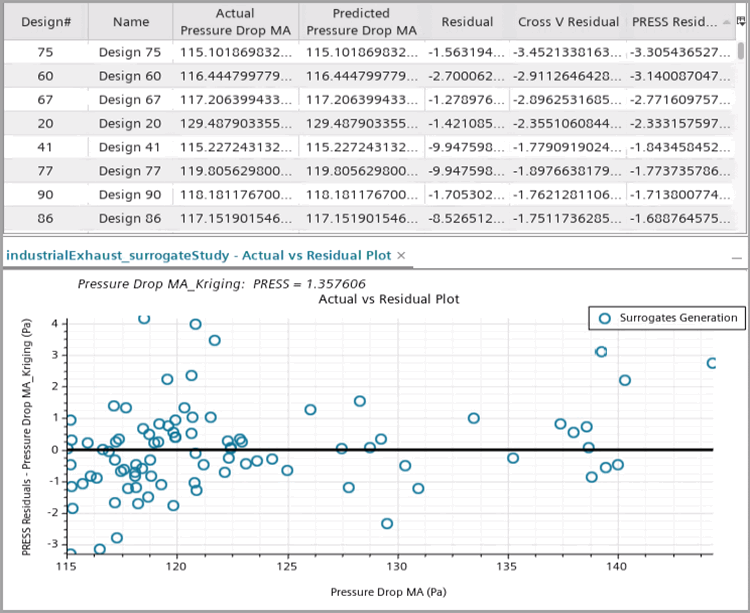Image resolution: width=750 pixels, height=613 pixels.
Task: Click the Design 86 row
Action: 130,217
